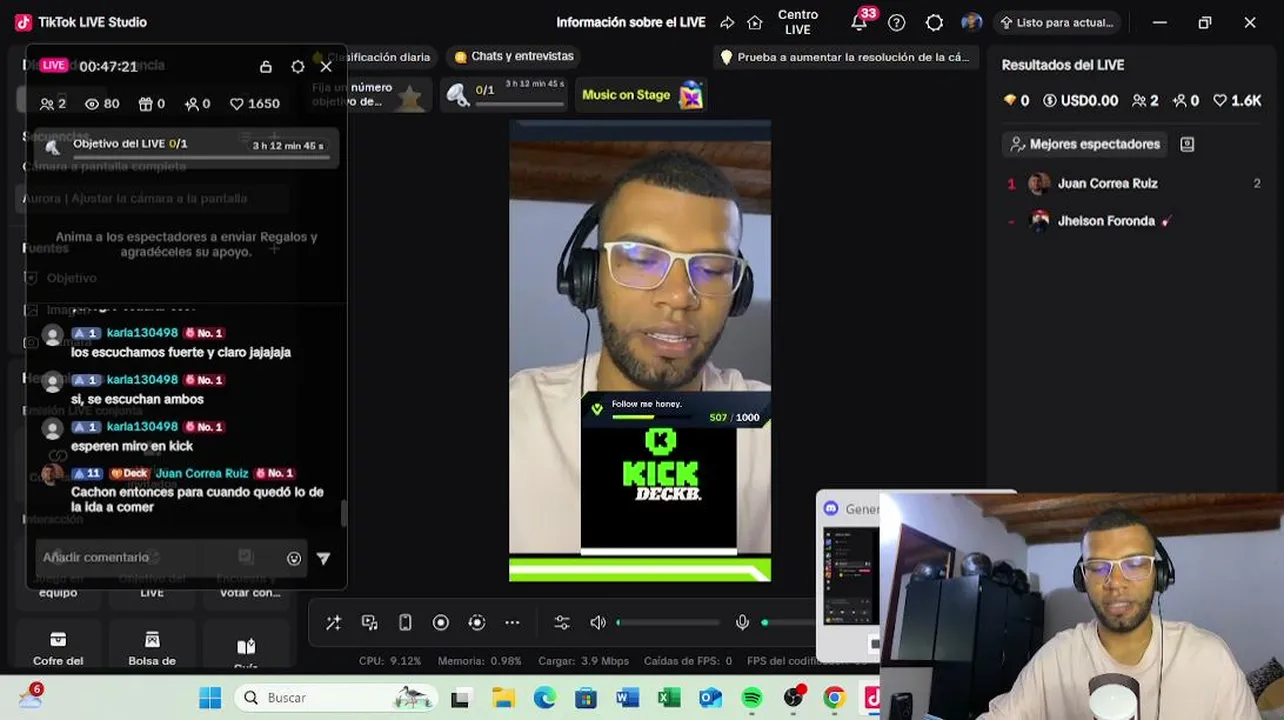Image resolution: width=1284 pixels, height=720 pixels.
Task: Click the media music icon in control bar
Action: coord(369,623)
